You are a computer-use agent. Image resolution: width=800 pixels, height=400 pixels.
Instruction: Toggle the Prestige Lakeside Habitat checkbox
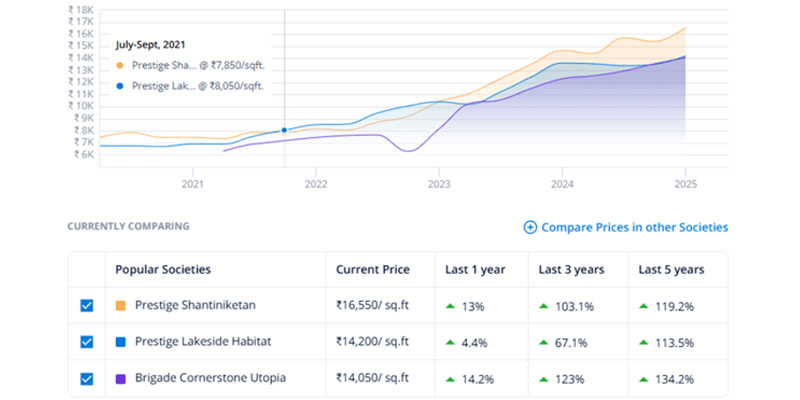(87, 342)
